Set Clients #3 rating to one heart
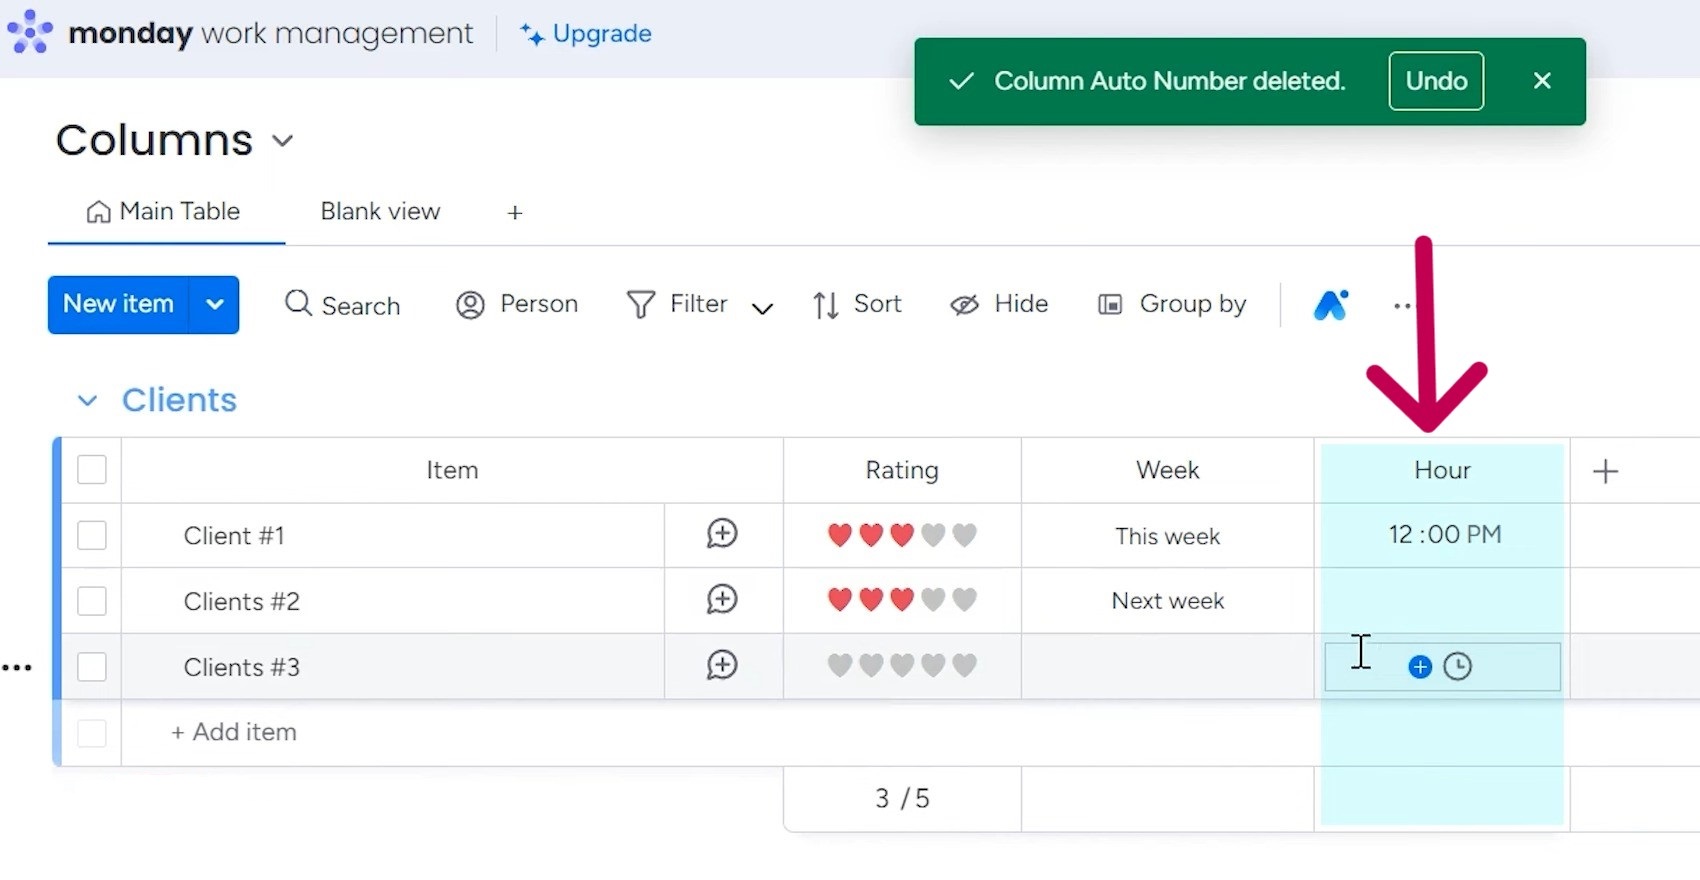Viewport: 1700px width, 880px height. 840,666
